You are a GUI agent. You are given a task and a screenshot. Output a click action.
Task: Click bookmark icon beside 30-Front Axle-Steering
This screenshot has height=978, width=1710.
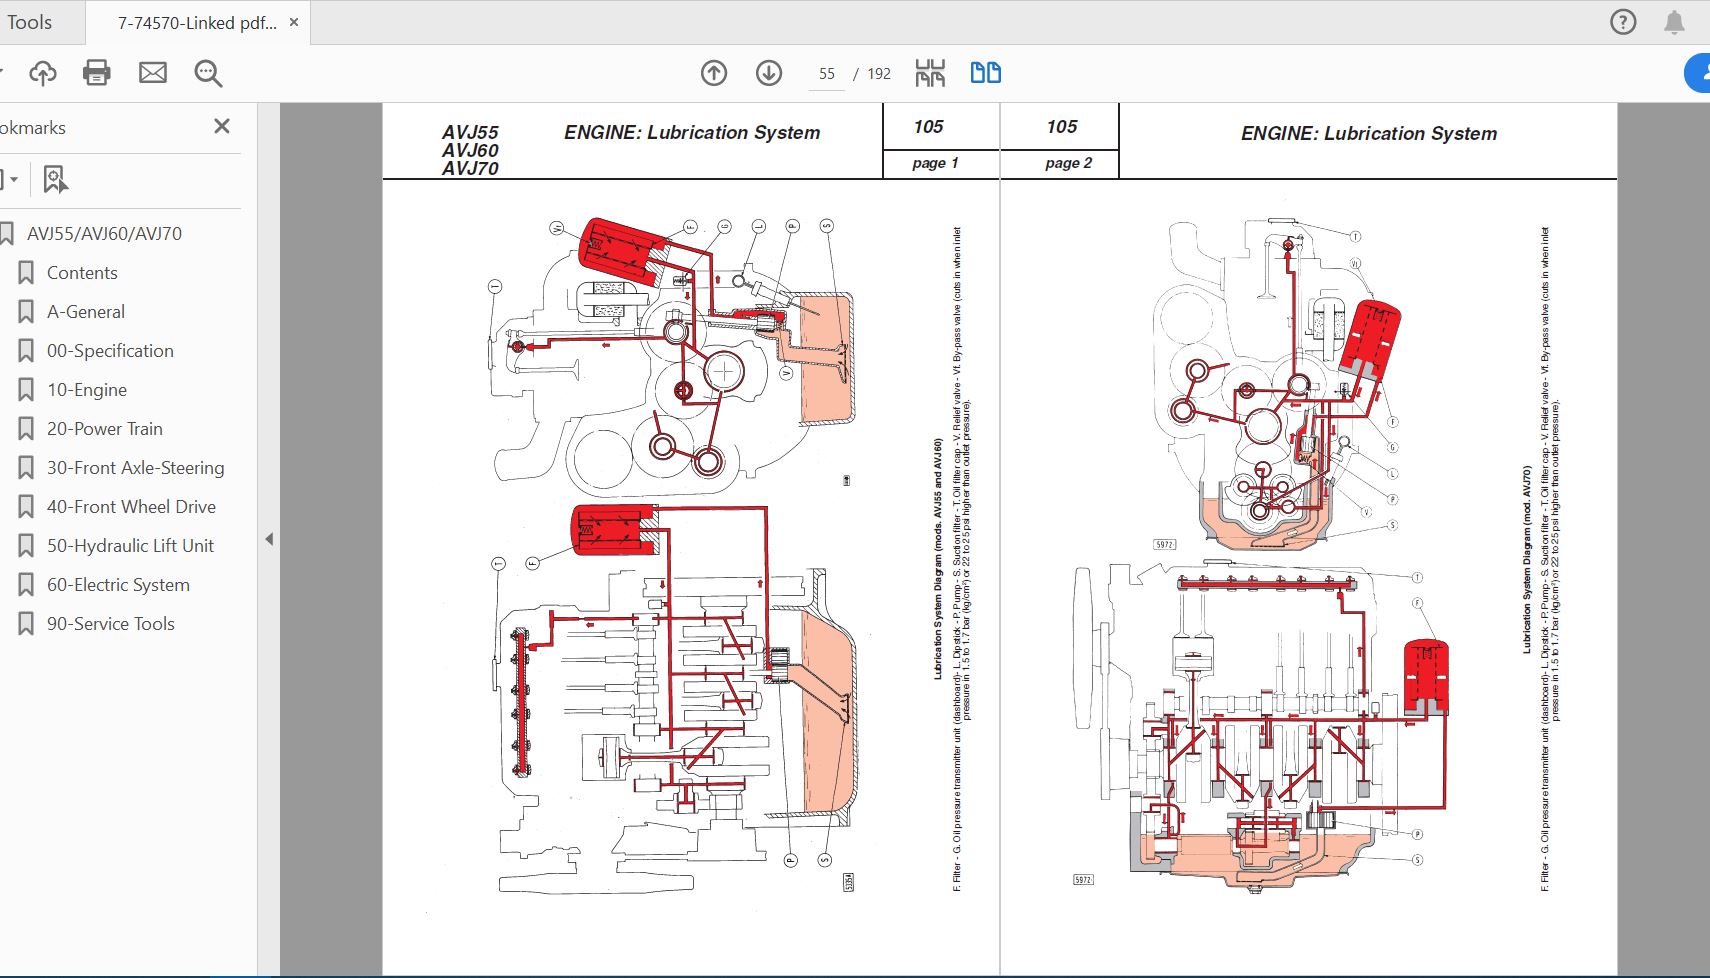26,468
